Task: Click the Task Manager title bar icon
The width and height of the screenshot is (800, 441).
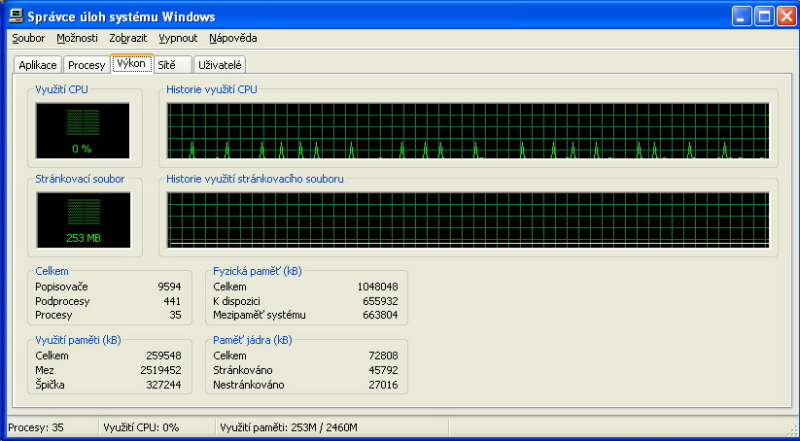Action: click(16, 17)
